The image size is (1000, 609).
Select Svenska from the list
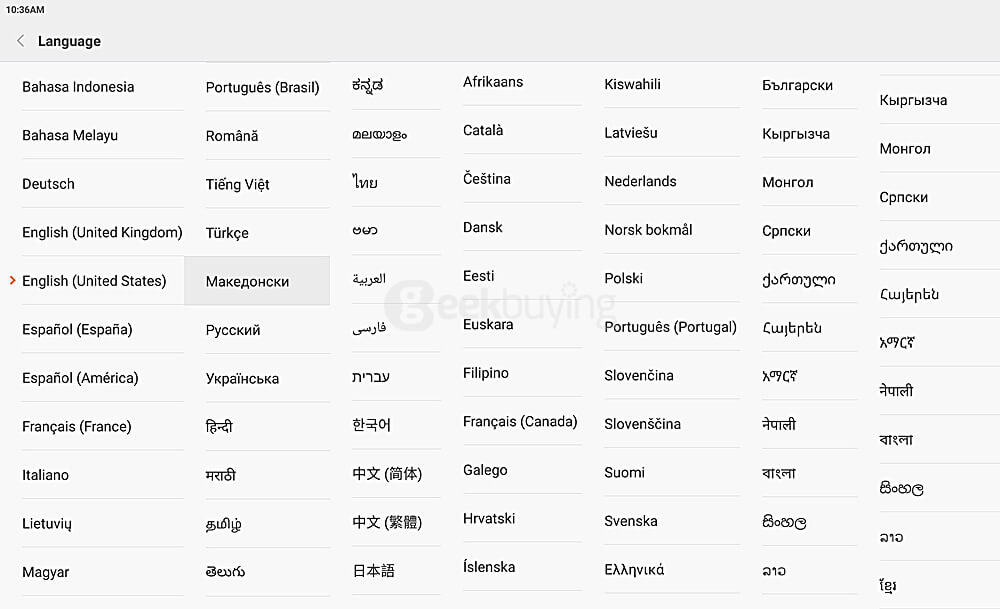tap(631, 521)
